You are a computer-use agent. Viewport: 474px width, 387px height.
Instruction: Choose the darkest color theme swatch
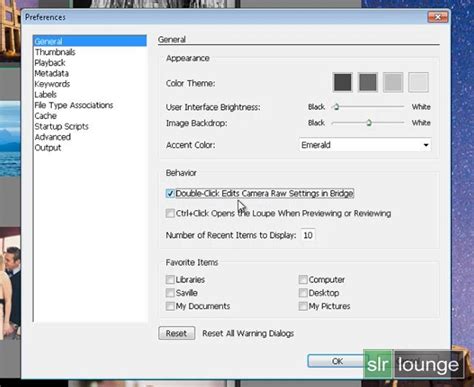pos(342,82)
